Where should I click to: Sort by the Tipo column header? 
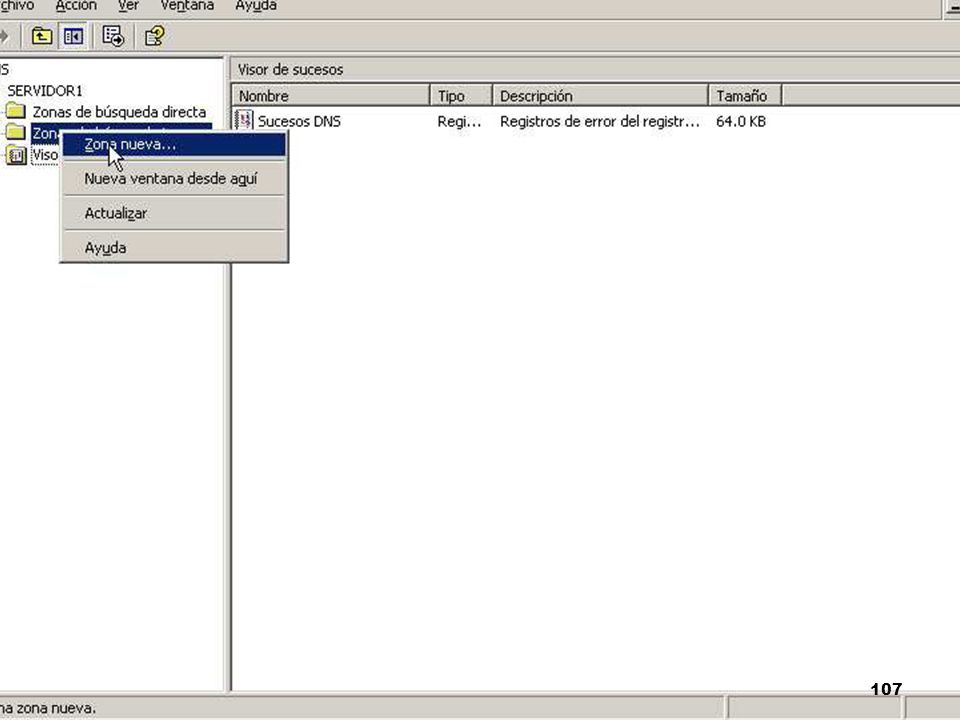pyautogui.click(x=461, y=96)
